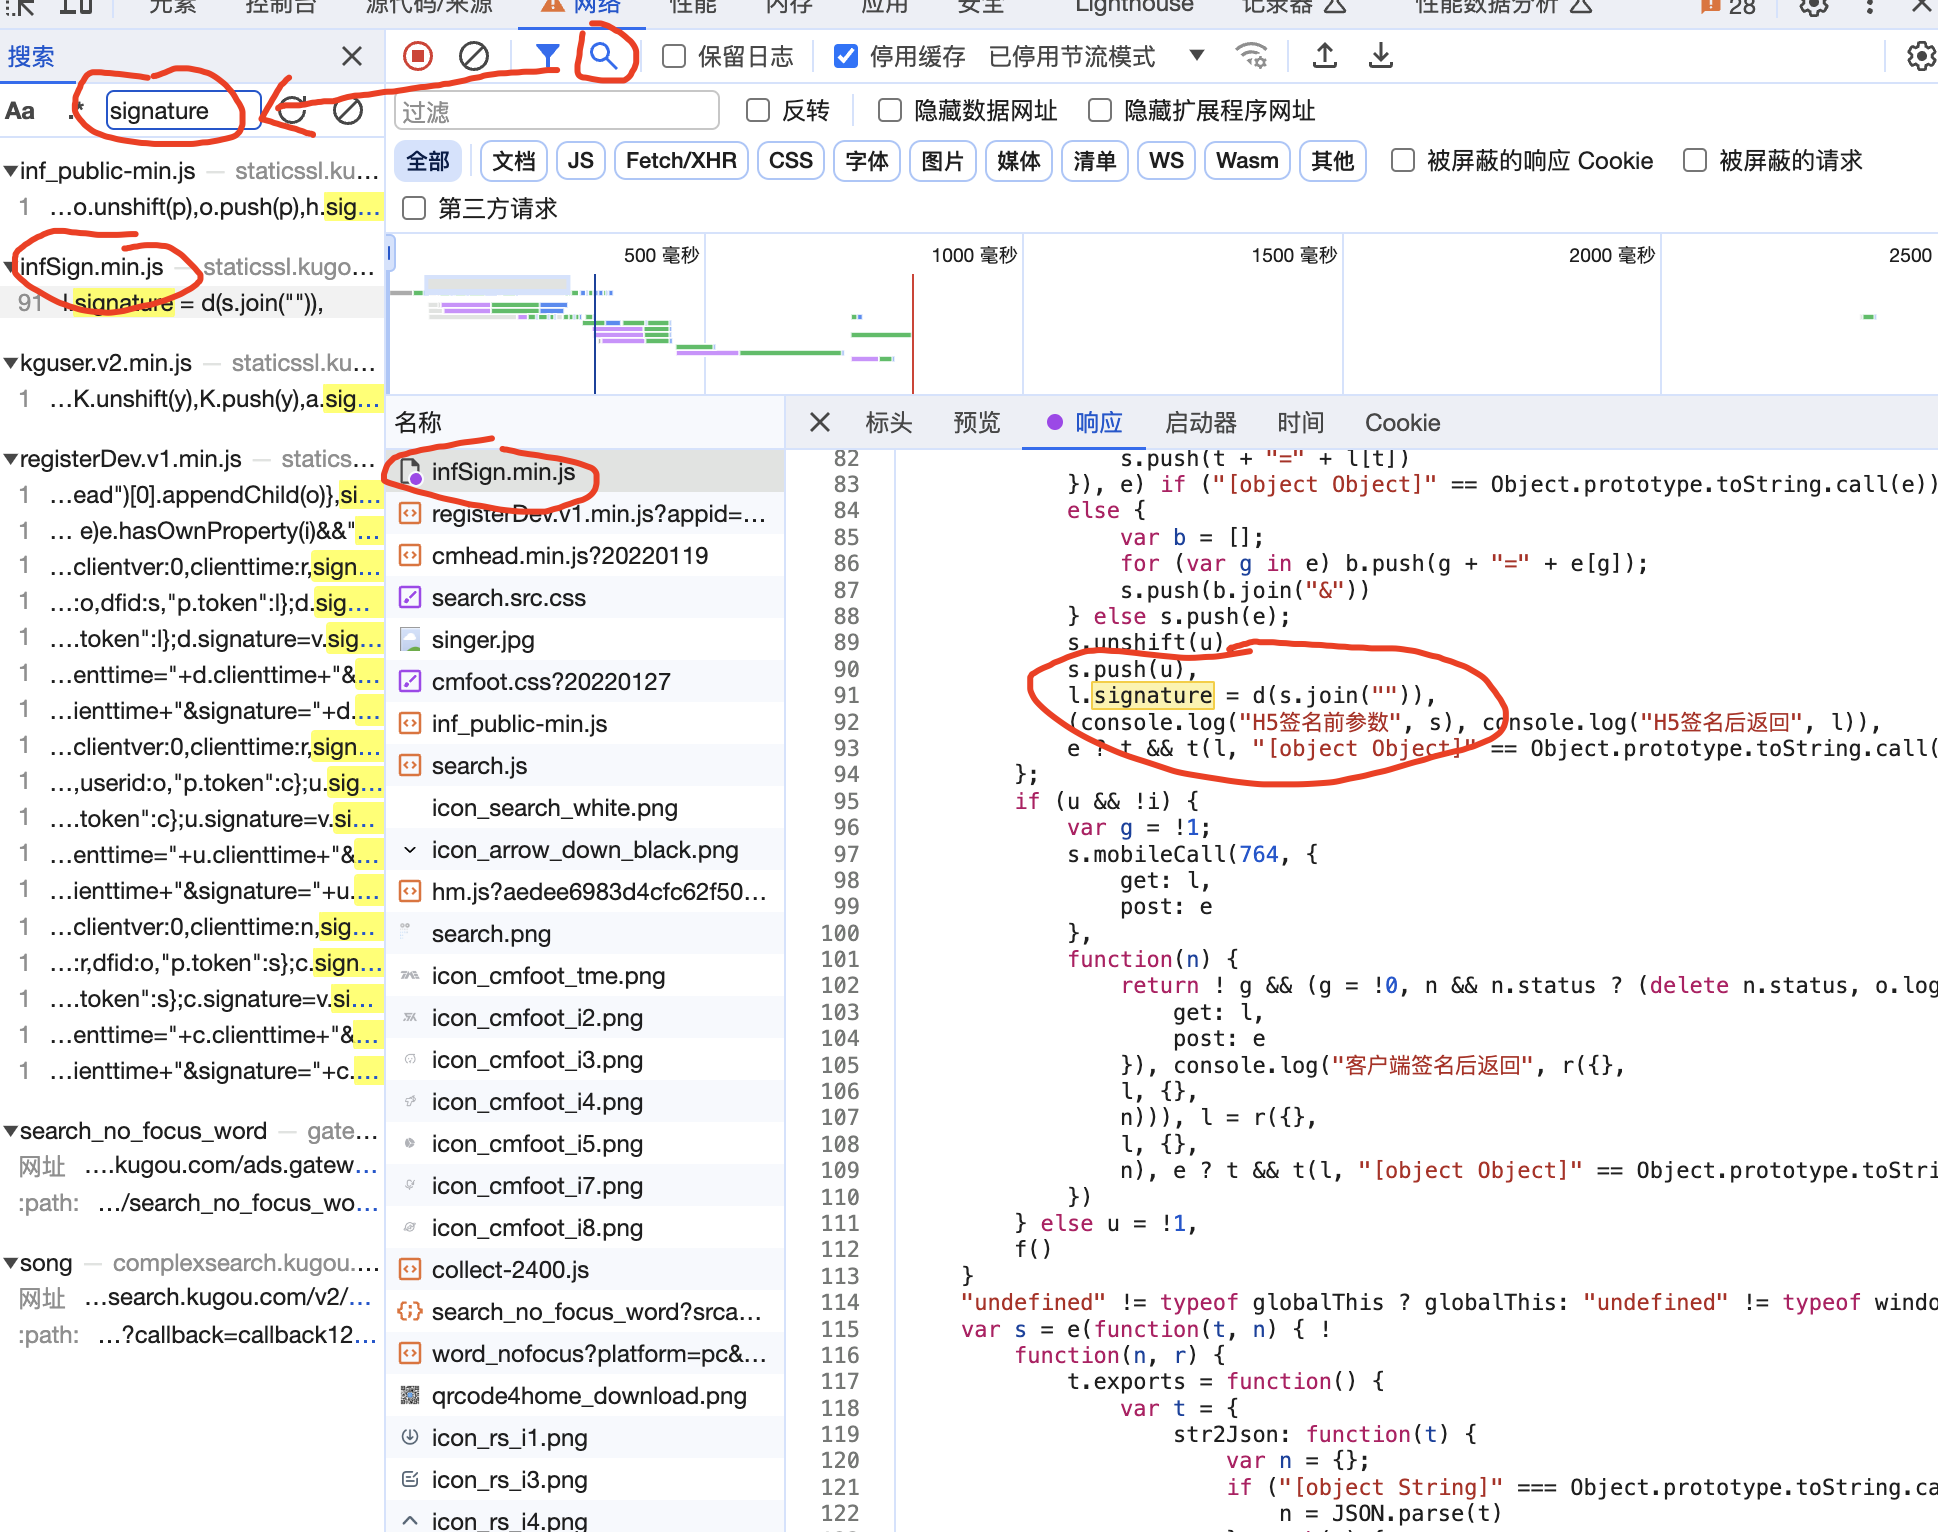Toggle the network filter funnel icon
Viewport: 1938px width, 1532px height.
[547, 56]
